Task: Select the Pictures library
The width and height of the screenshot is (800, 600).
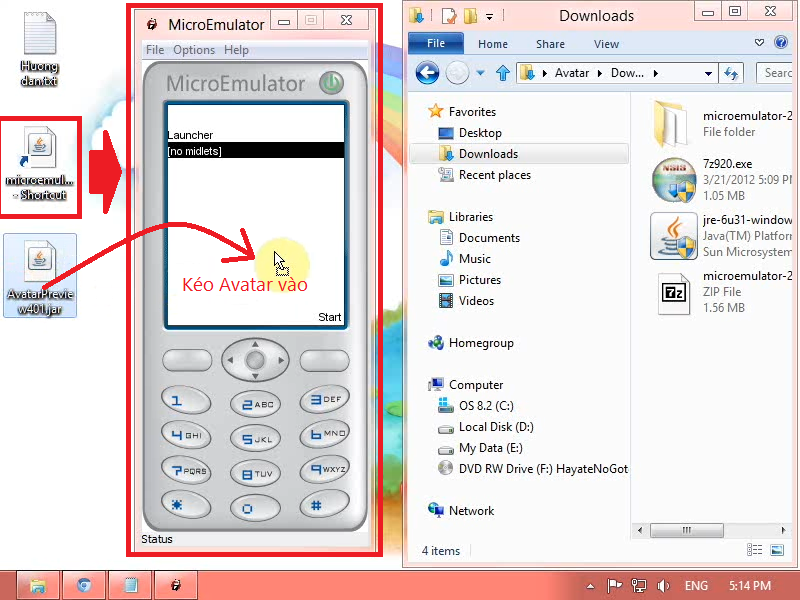Action: 480,280
